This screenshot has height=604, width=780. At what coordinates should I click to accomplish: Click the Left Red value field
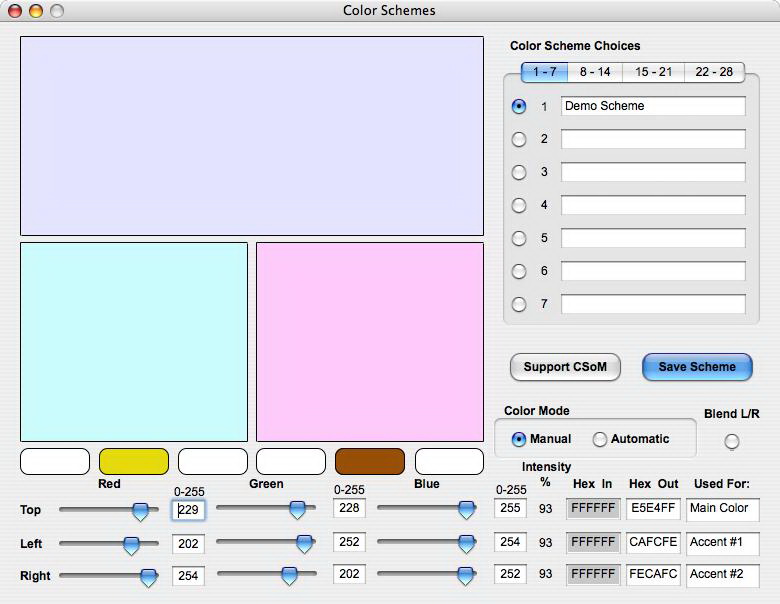[189, 544]
